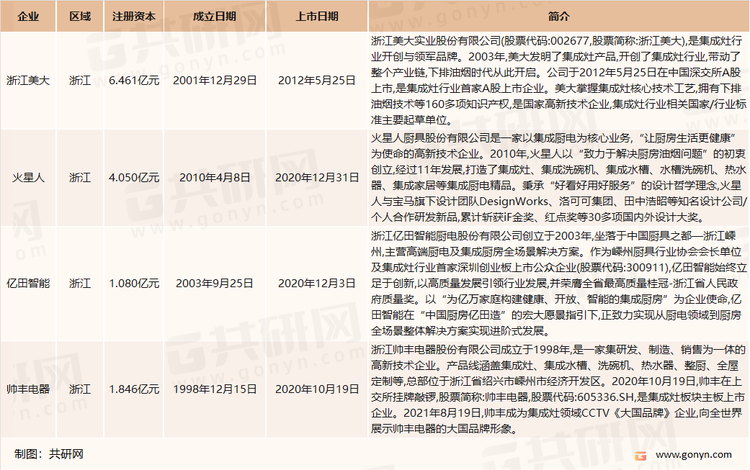750x470 pixels.
Task: Click founding date 1998年12月15日
Action: tap(215, 389)
